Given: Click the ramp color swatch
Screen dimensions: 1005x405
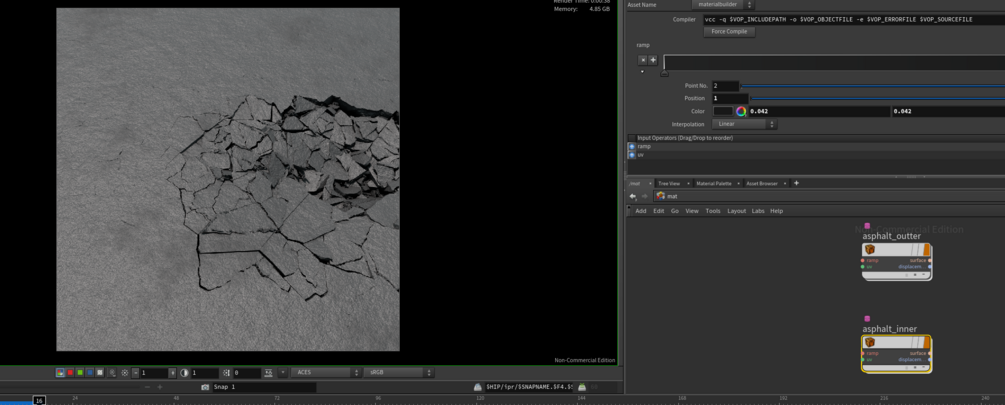Looking at the screenshot, I should coord(723,111).
